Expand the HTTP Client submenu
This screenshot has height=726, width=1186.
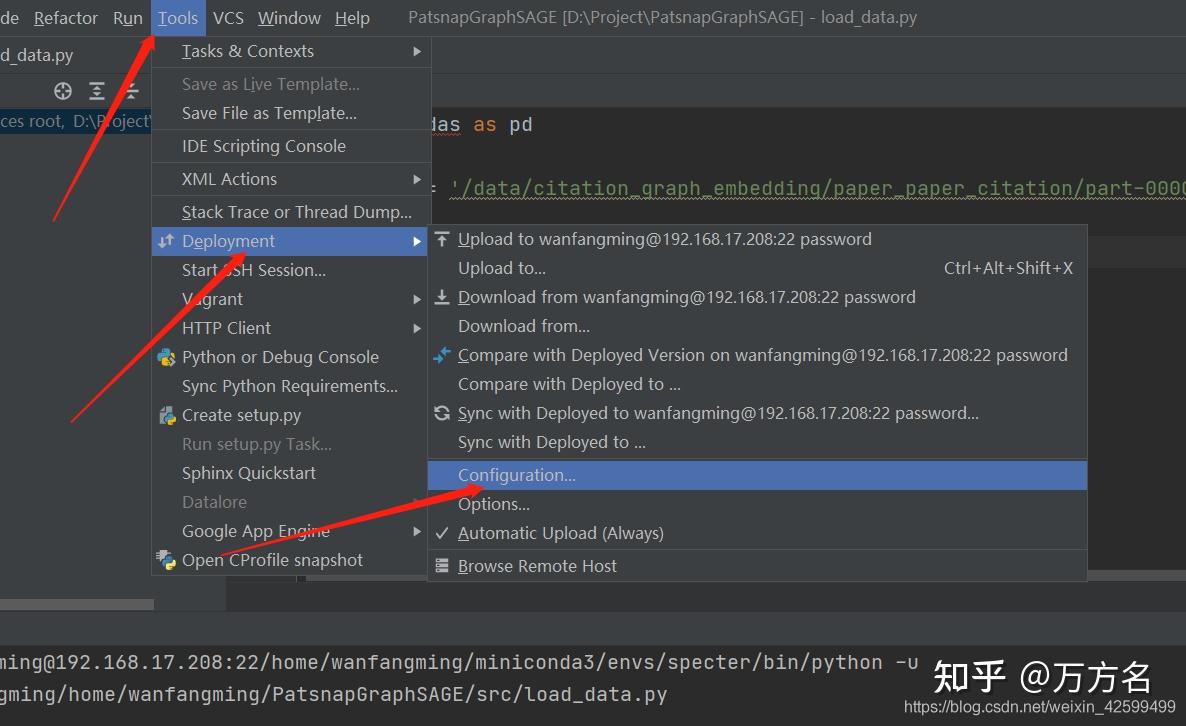pos(226,328)
